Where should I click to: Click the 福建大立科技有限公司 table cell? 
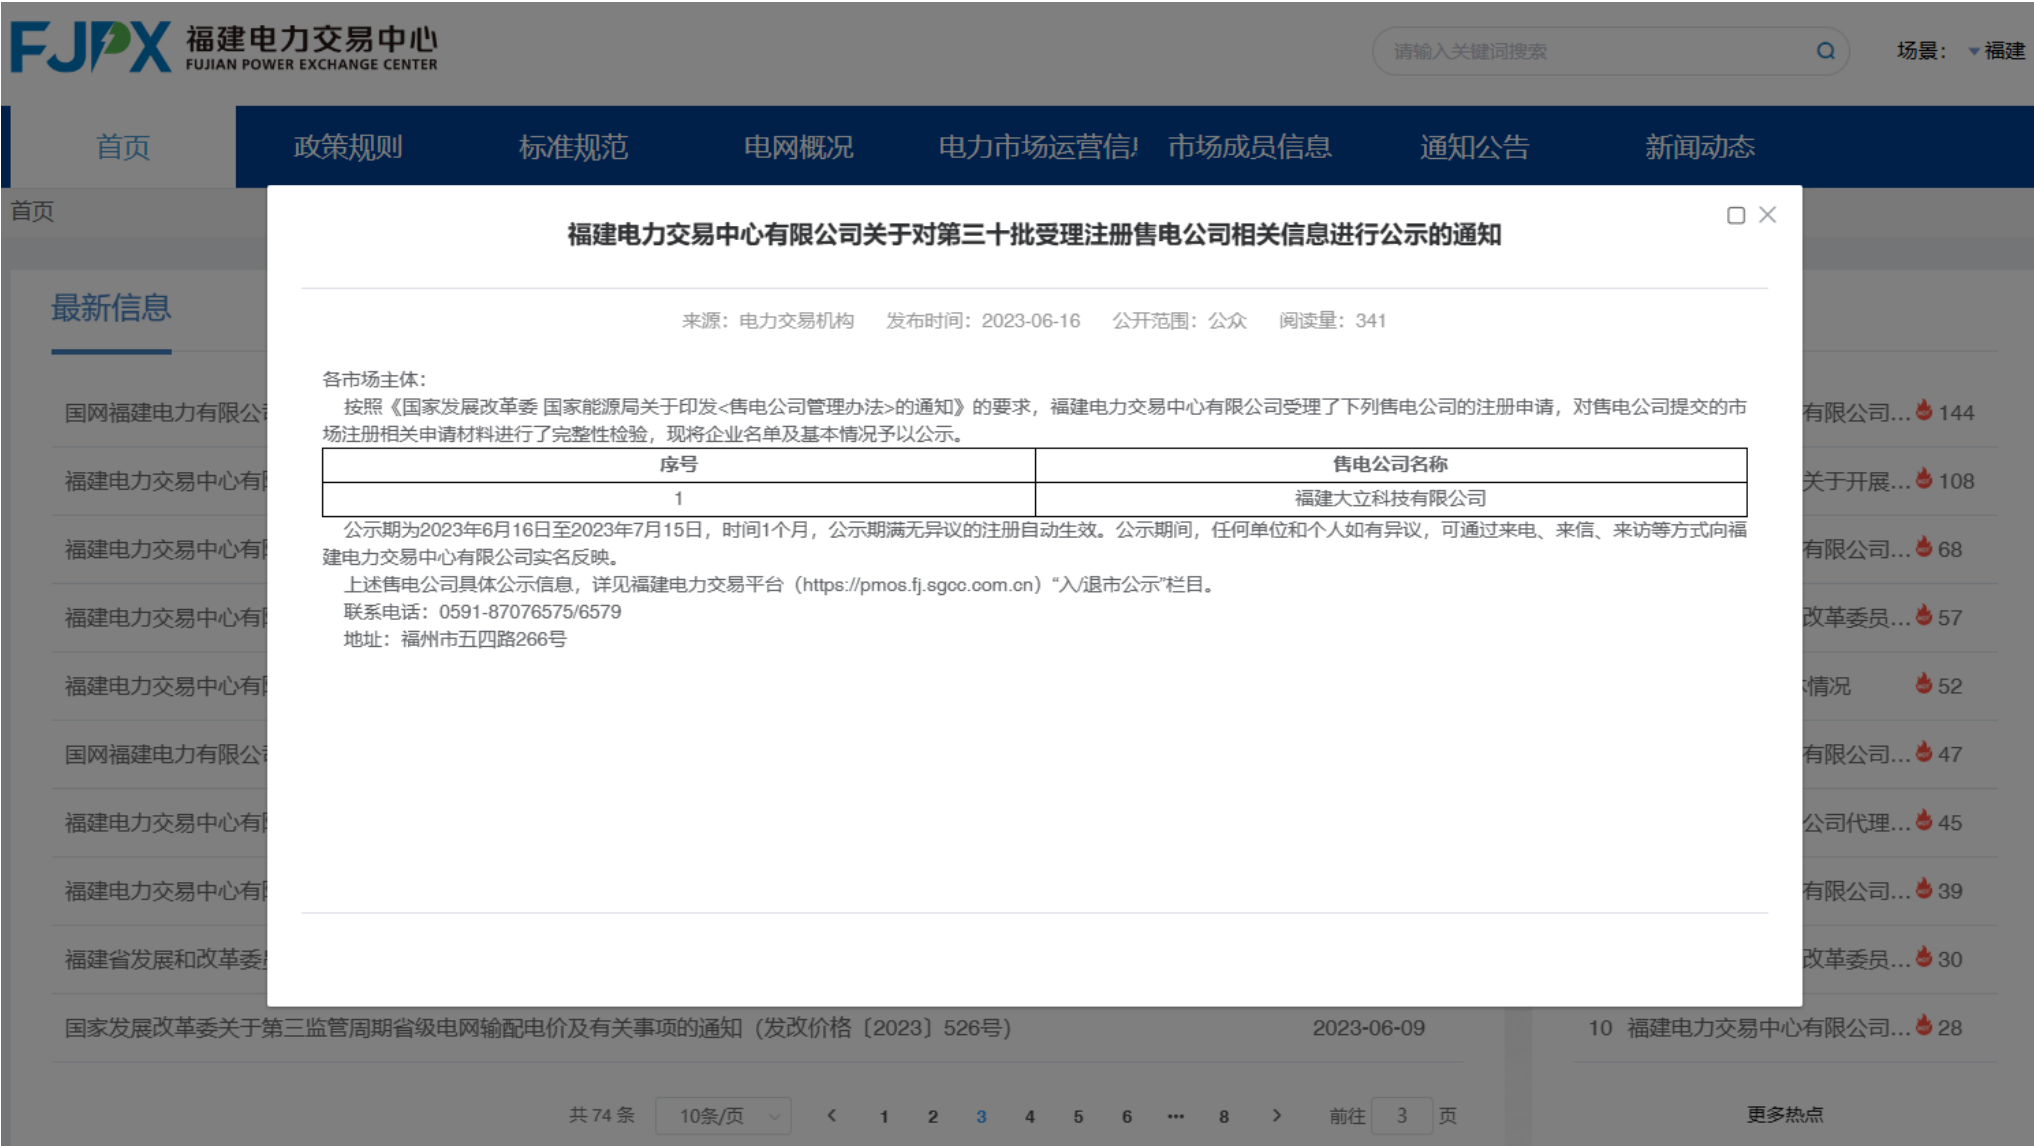coord(1391,499)
